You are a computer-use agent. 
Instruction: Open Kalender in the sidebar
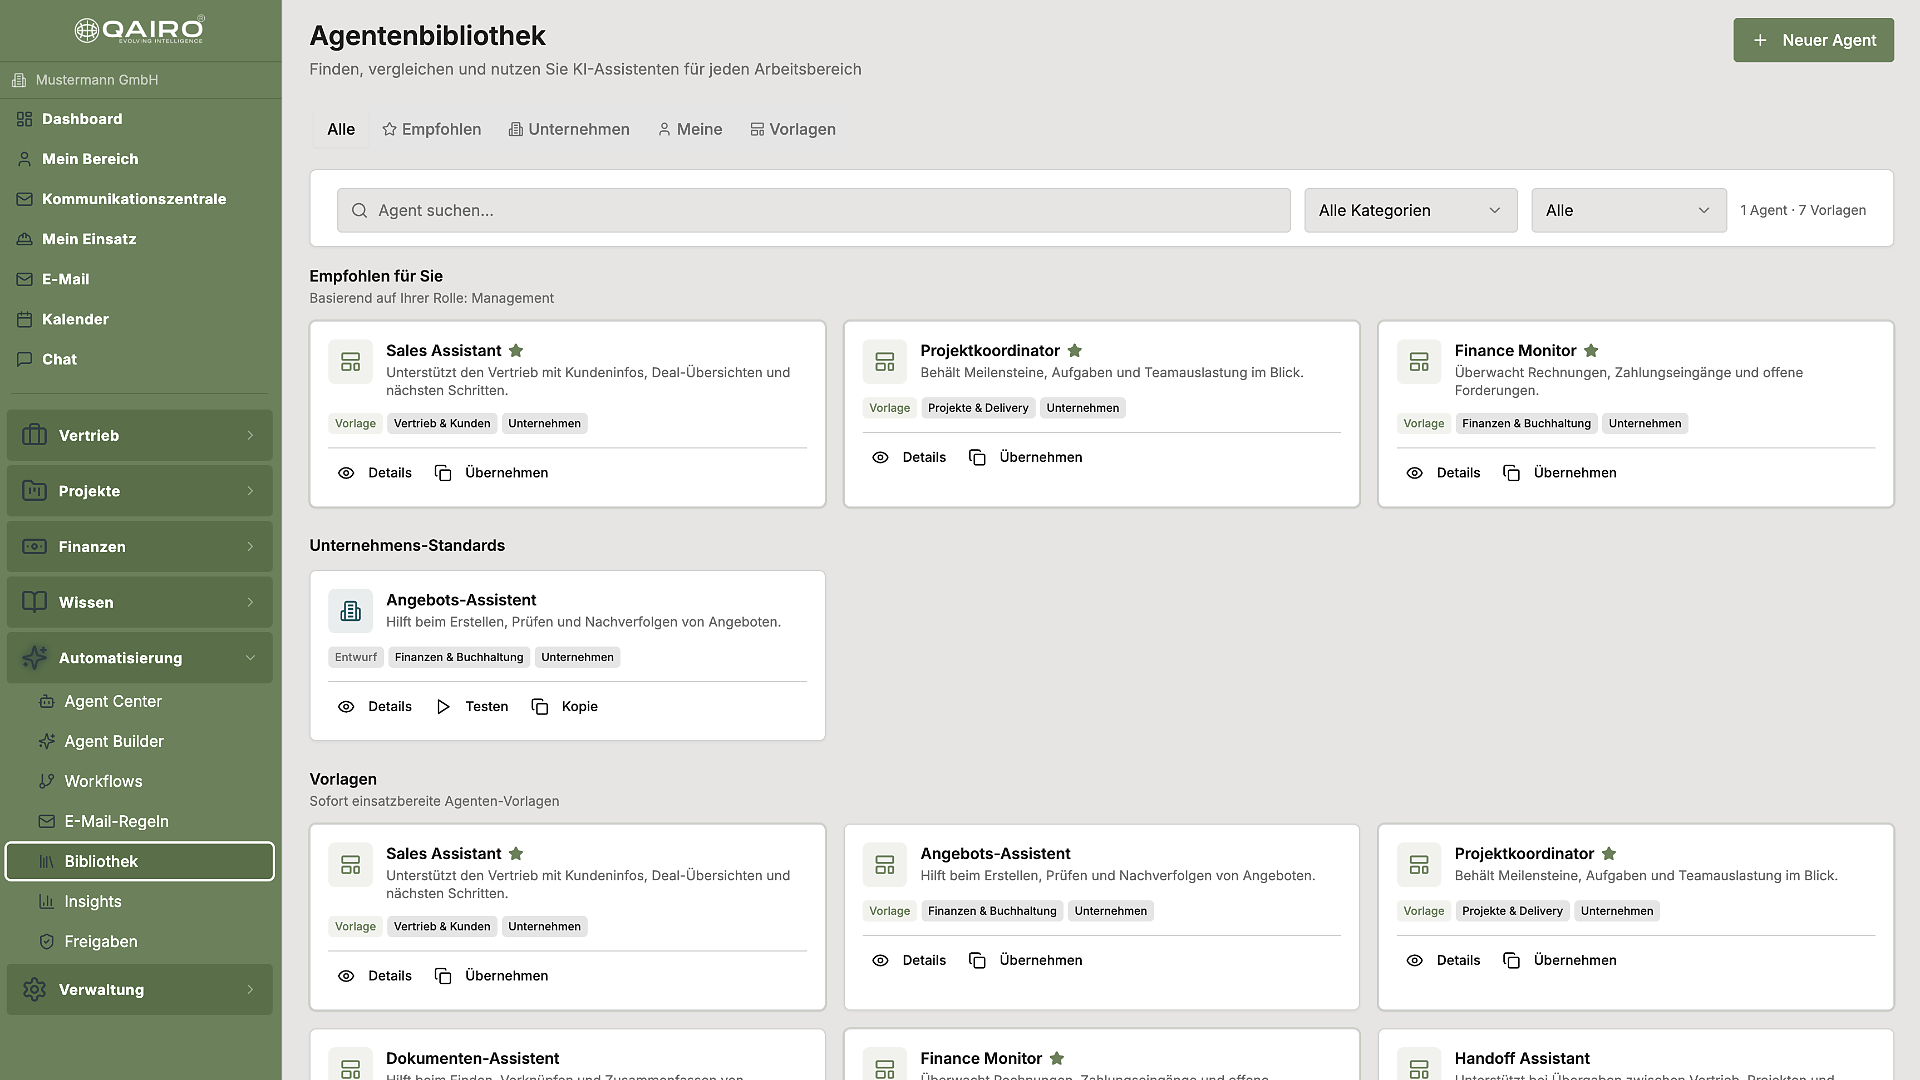[x=75, y=319]
